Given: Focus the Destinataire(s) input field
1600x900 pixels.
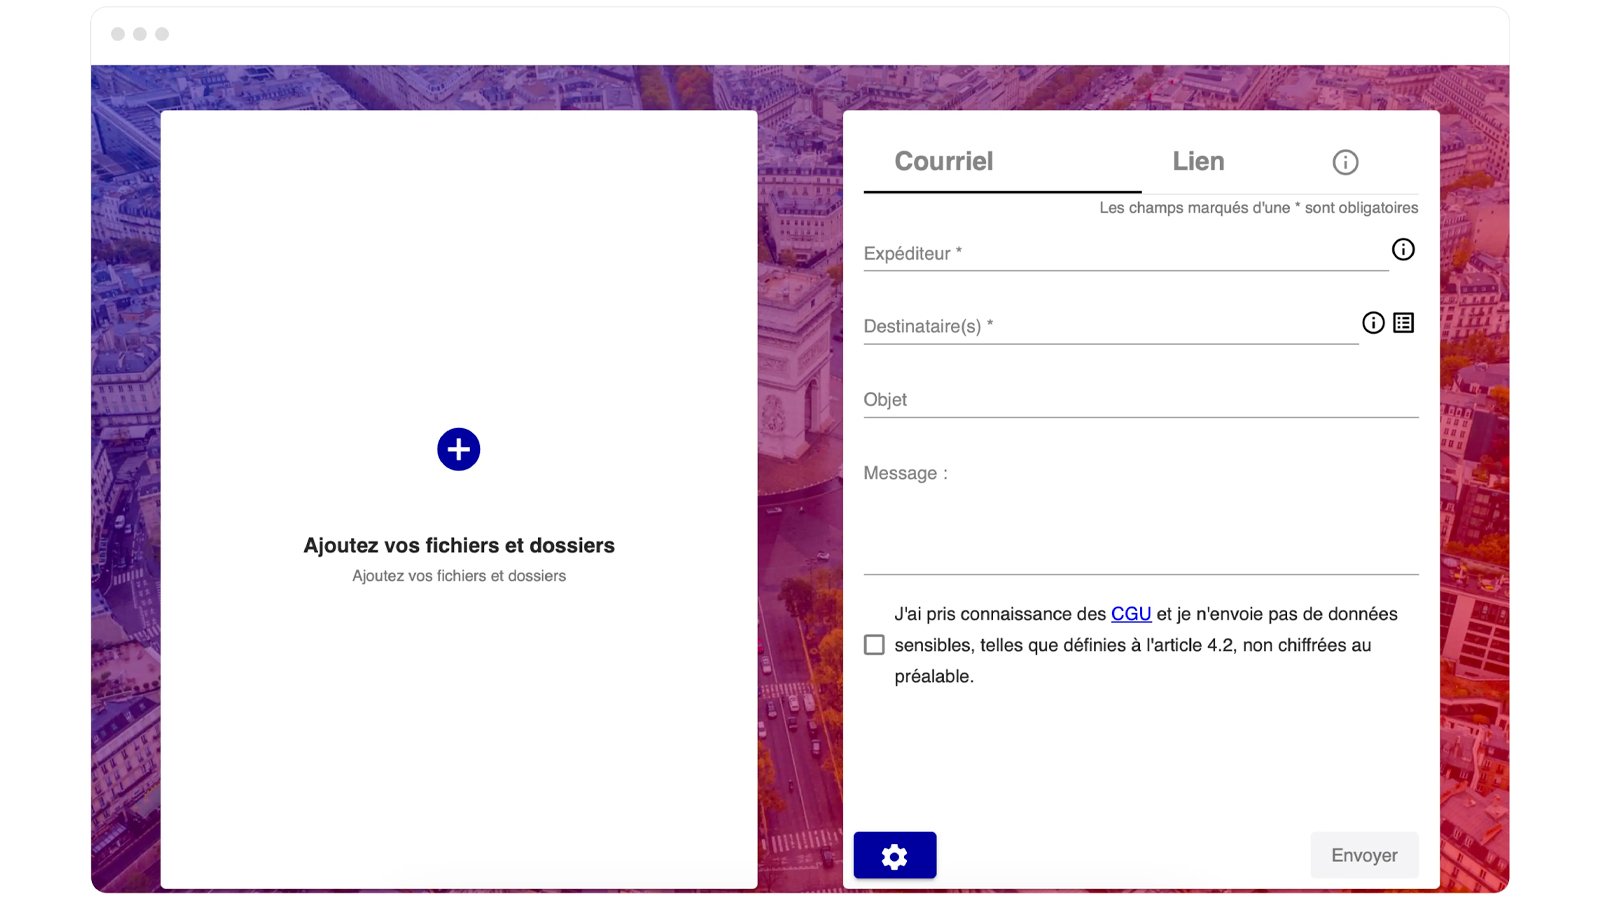Looking at the screenshot, I should point(1111,326).
